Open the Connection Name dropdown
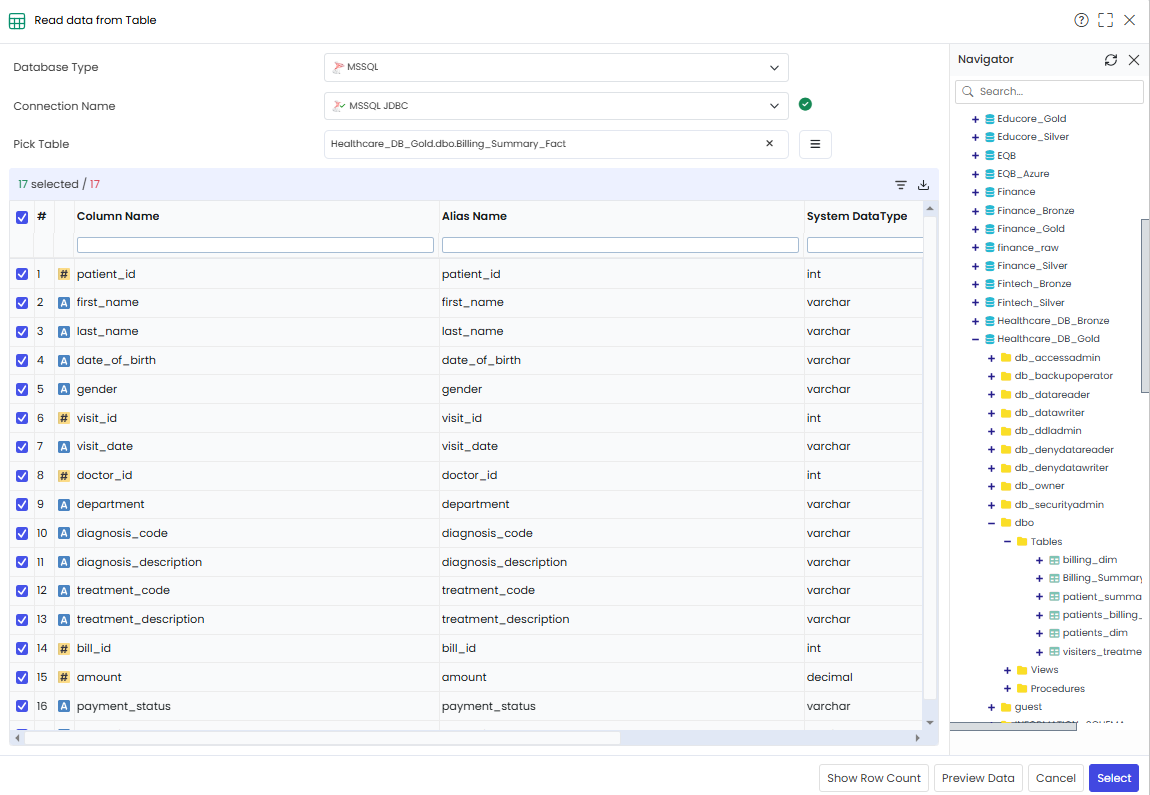The height and width of the screenshot is (795, 1150). [556, 106]
